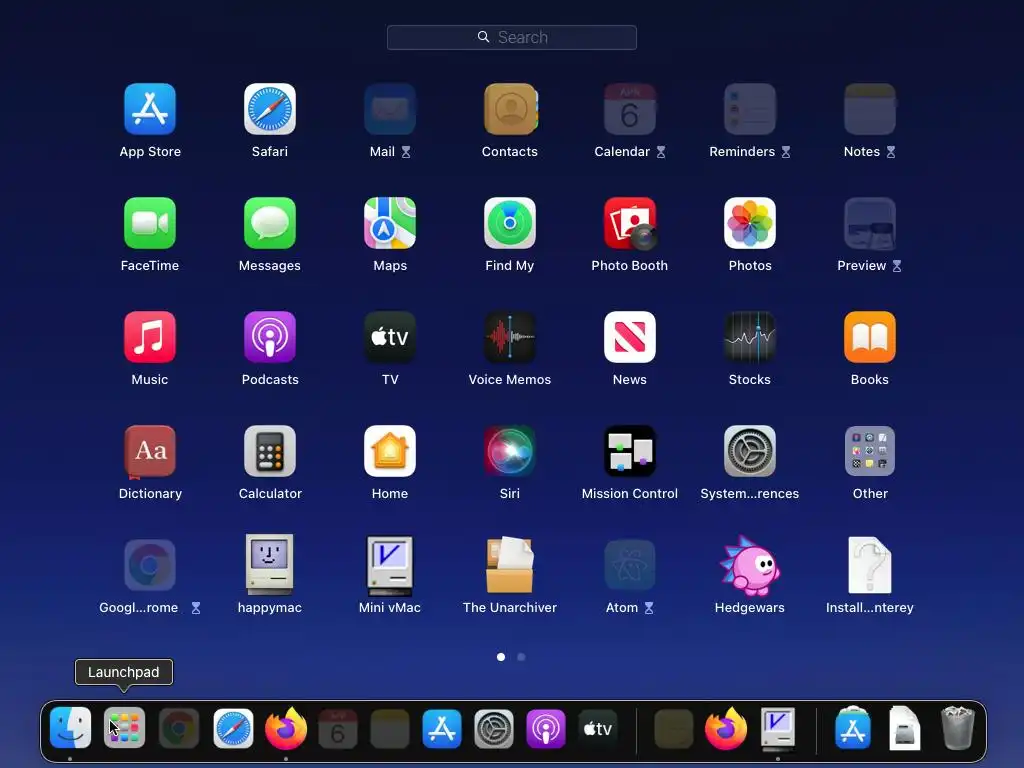Open the Contacts app
Viewport: 1024px width, 768px height.
click(510, 109)
